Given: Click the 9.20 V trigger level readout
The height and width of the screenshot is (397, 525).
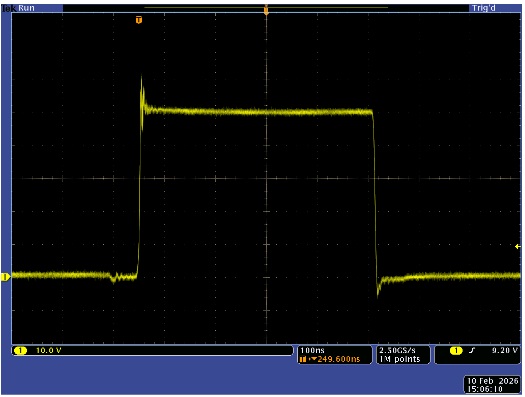Looking at the screenshot, I should 505,350.
